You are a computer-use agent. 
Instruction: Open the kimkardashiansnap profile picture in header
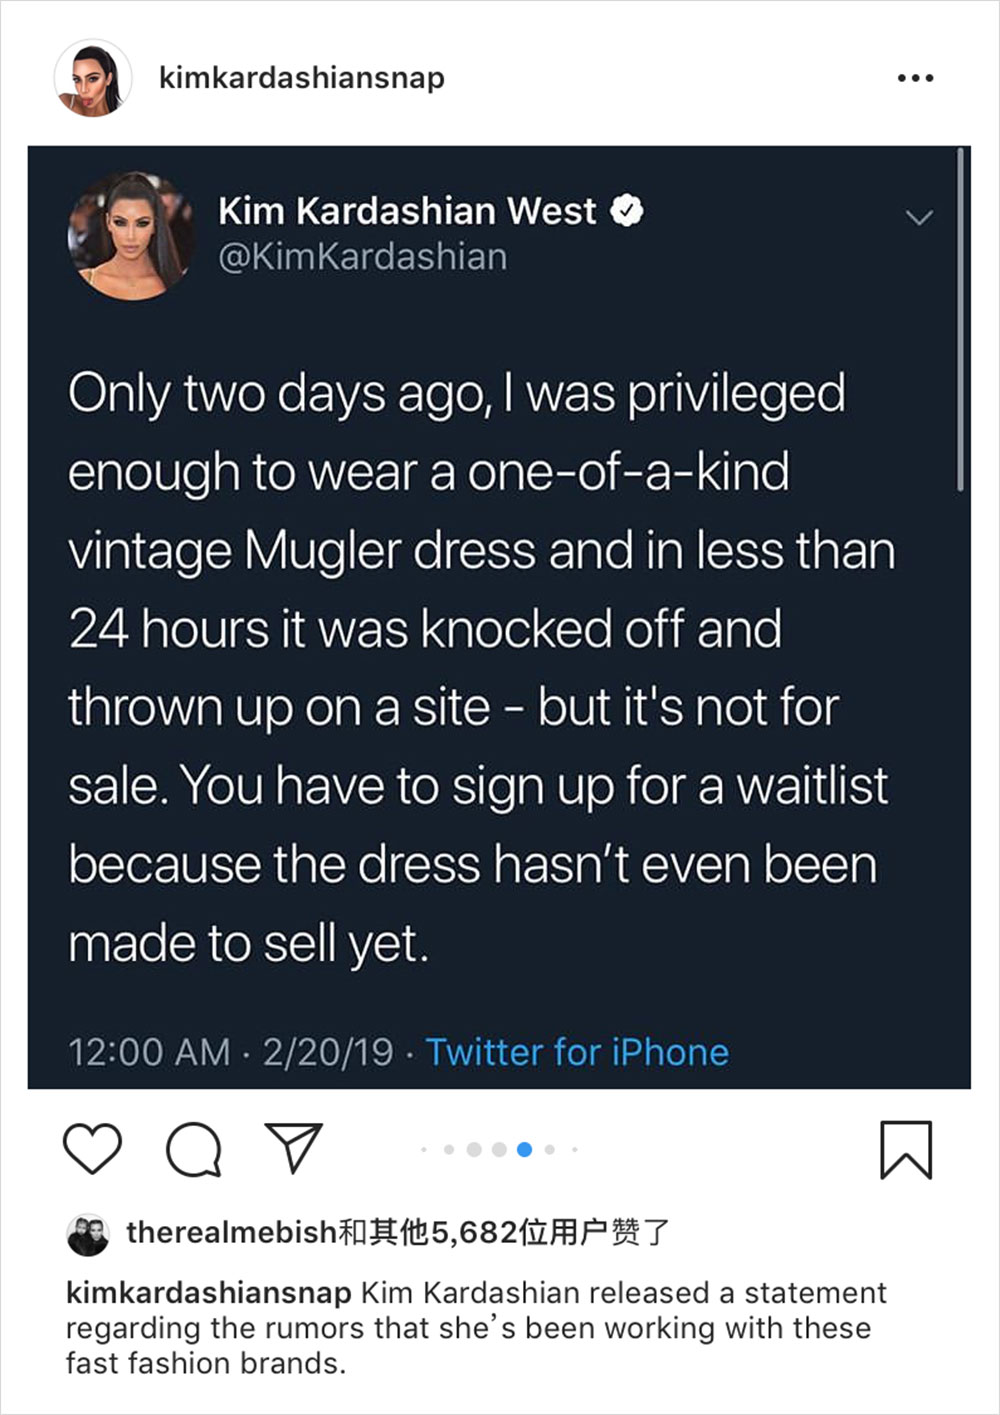pos(92,79)
